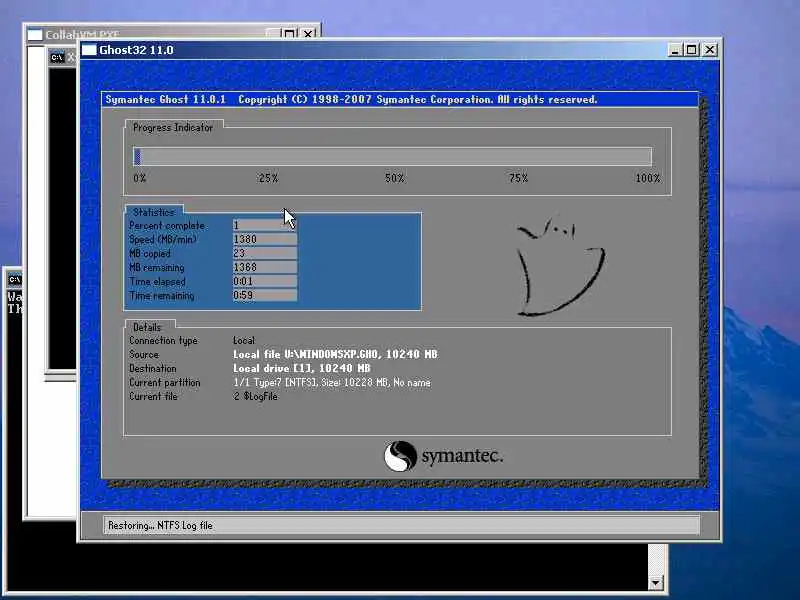Click the scroll down arrow of console window
Image resolution: width=800 pixels, height=600 pixels.
click(656, 582)
